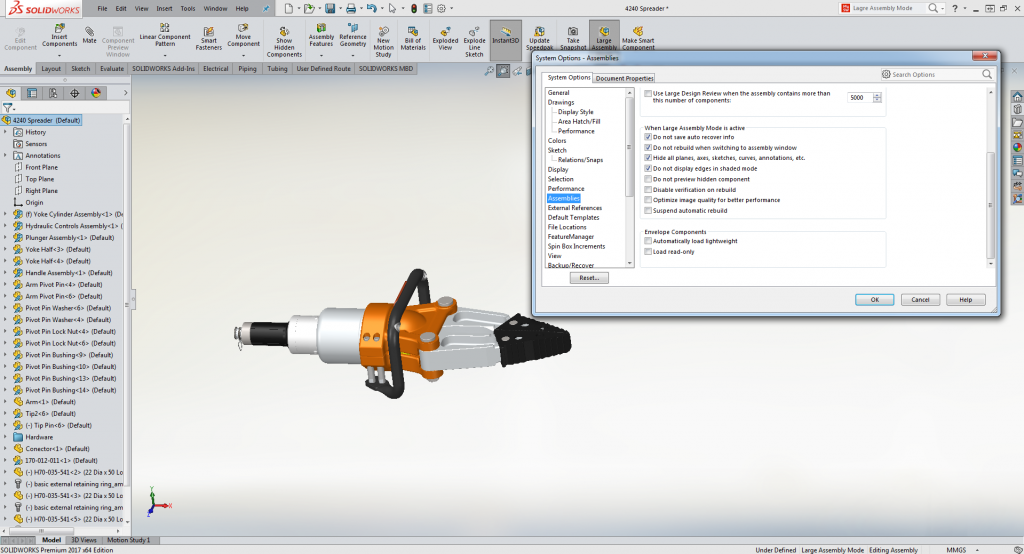Click the Rebuild traffic light icon
Viewport: 1024px width, 554px height.
pos(413,8)
